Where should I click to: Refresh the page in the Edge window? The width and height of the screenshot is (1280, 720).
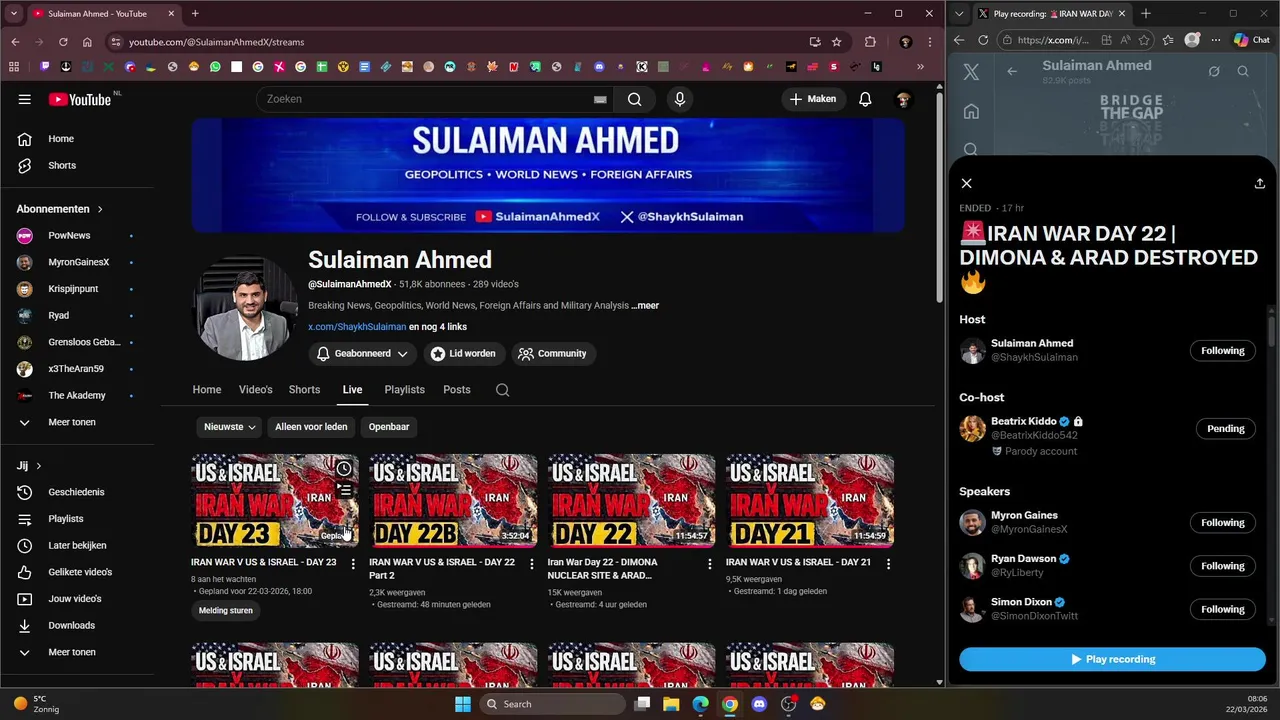coord(983,40)
